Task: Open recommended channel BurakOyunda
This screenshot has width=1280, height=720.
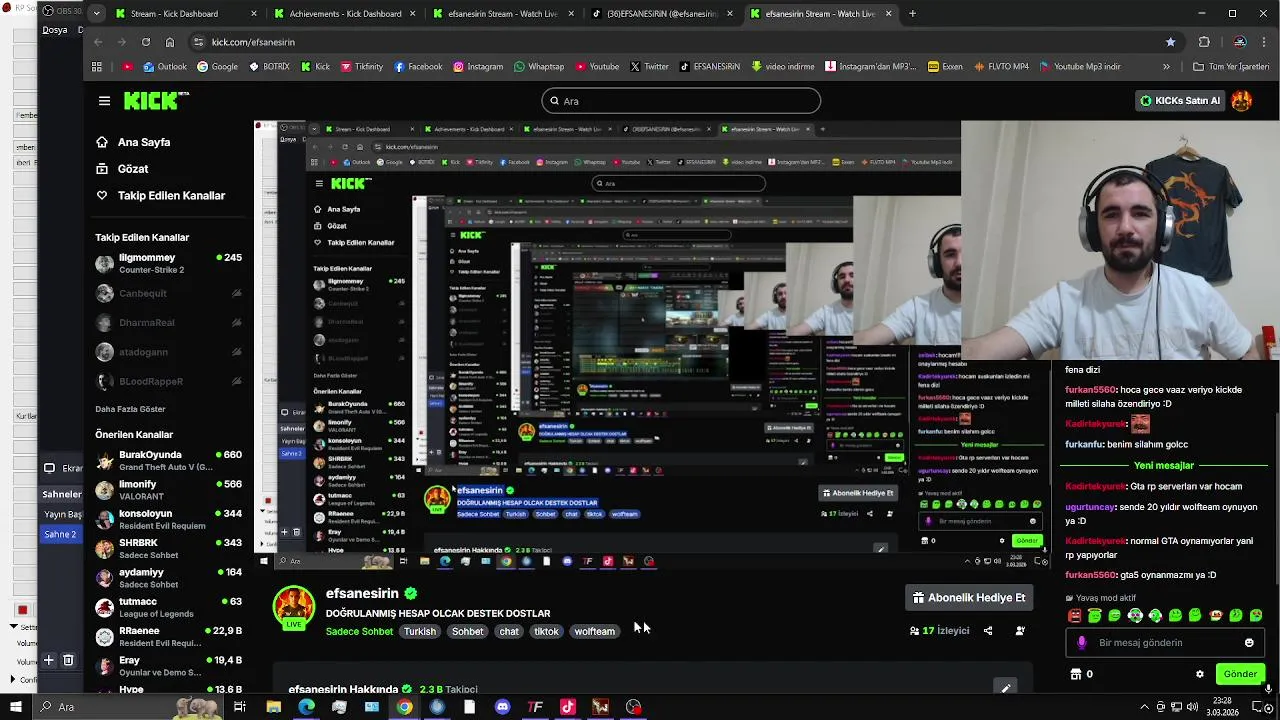Action: 168,460
